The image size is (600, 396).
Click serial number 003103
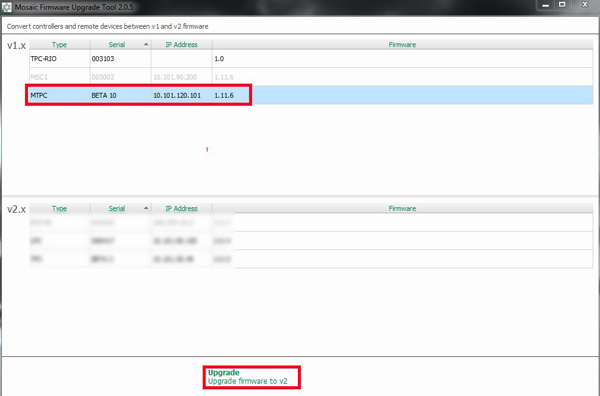103,59
